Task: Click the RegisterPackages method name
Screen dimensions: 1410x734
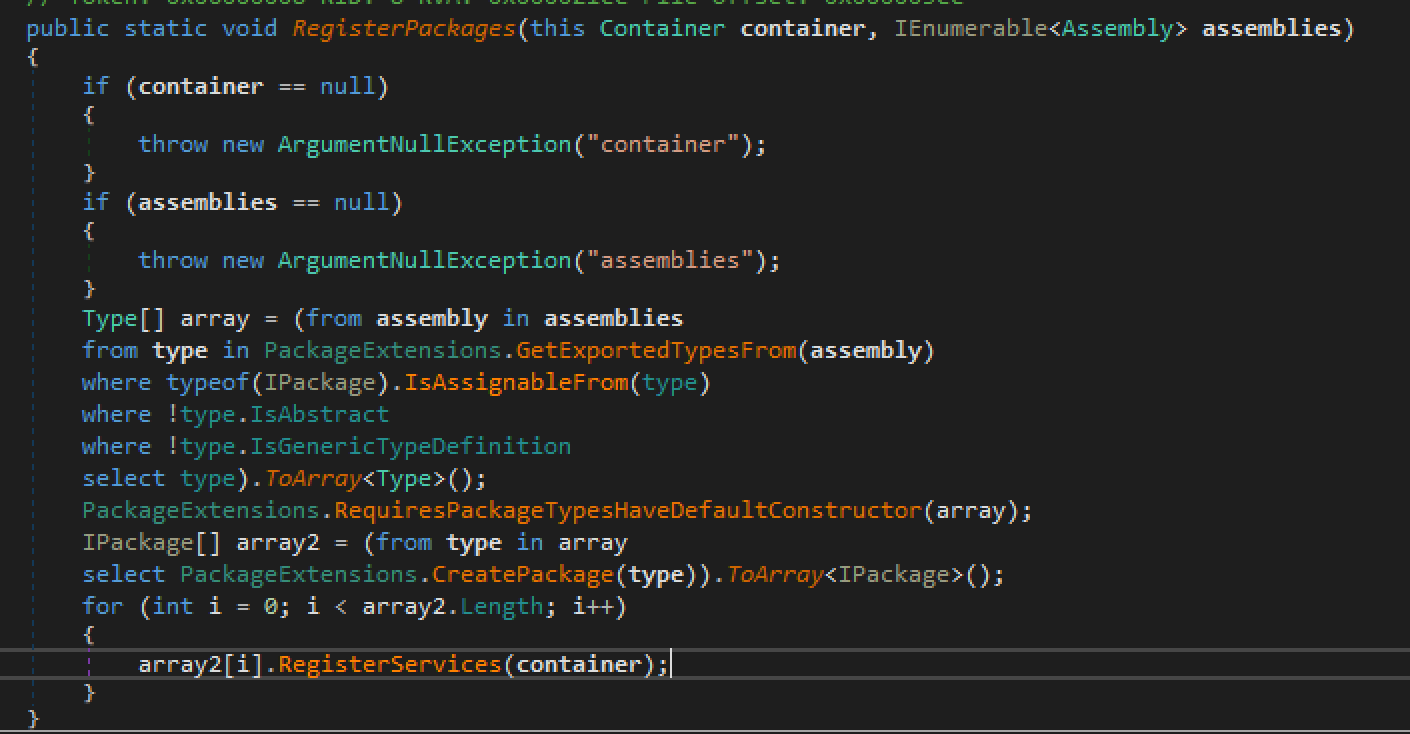Action: click(403, 28)
